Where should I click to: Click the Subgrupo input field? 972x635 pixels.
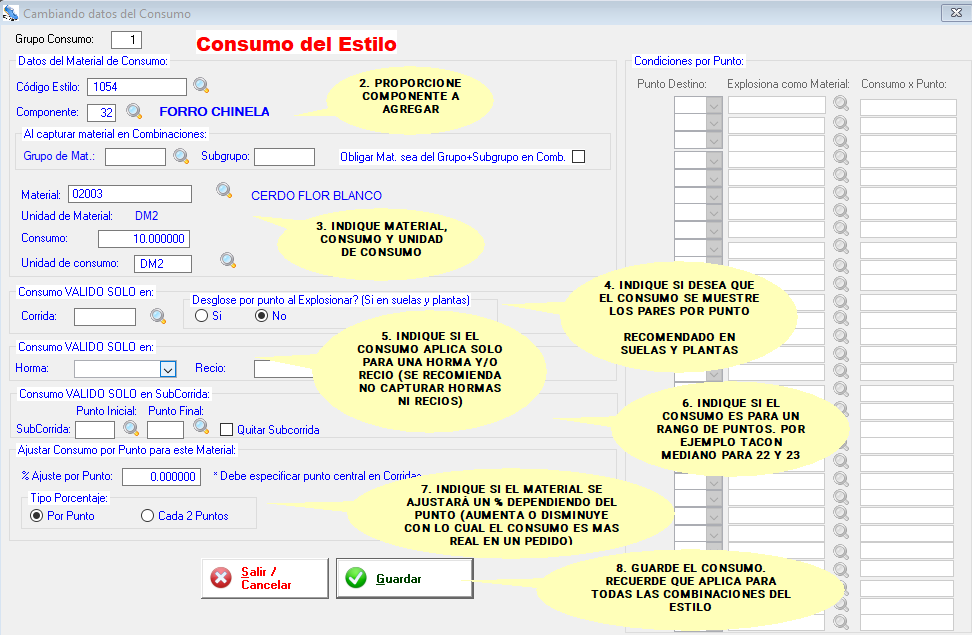click(x=285, y=157)
